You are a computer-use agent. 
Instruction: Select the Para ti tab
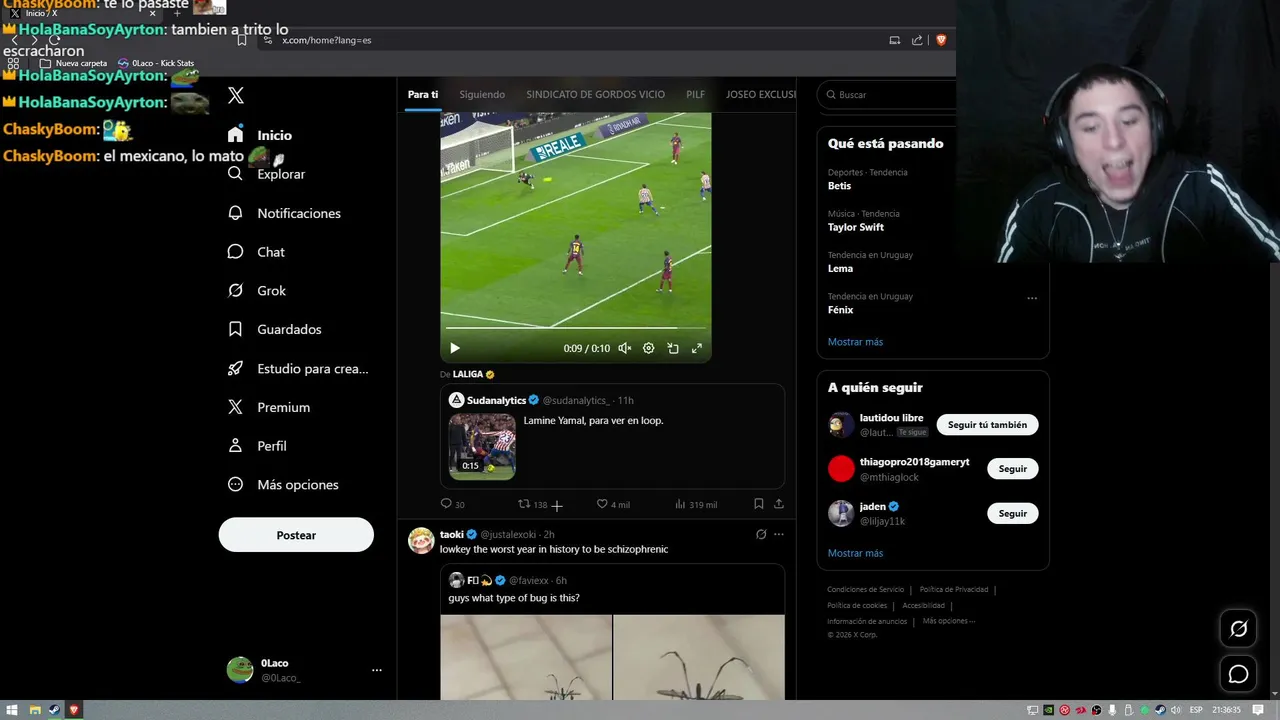point(423,94)
